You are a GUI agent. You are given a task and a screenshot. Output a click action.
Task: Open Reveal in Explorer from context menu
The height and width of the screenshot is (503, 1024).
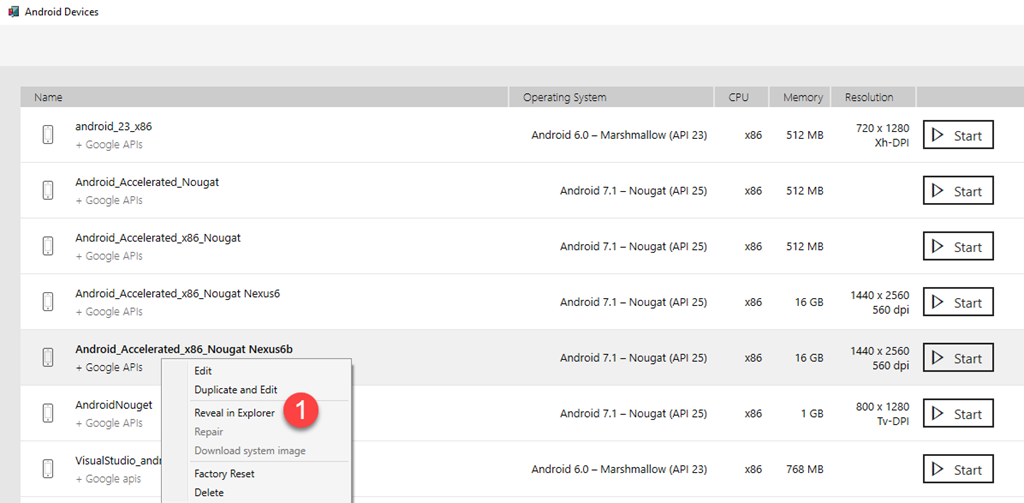click(x=234, y=413)
